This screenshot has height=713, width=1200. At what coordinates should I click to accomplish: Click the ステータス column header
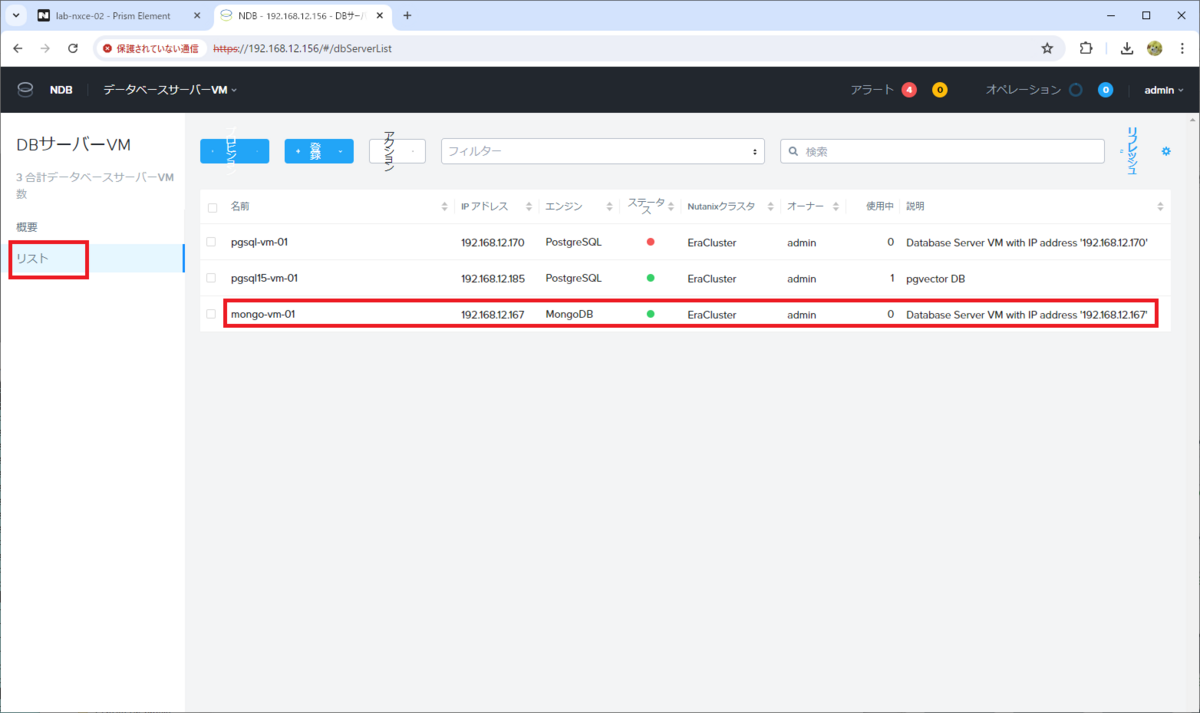tap(648, 207)
